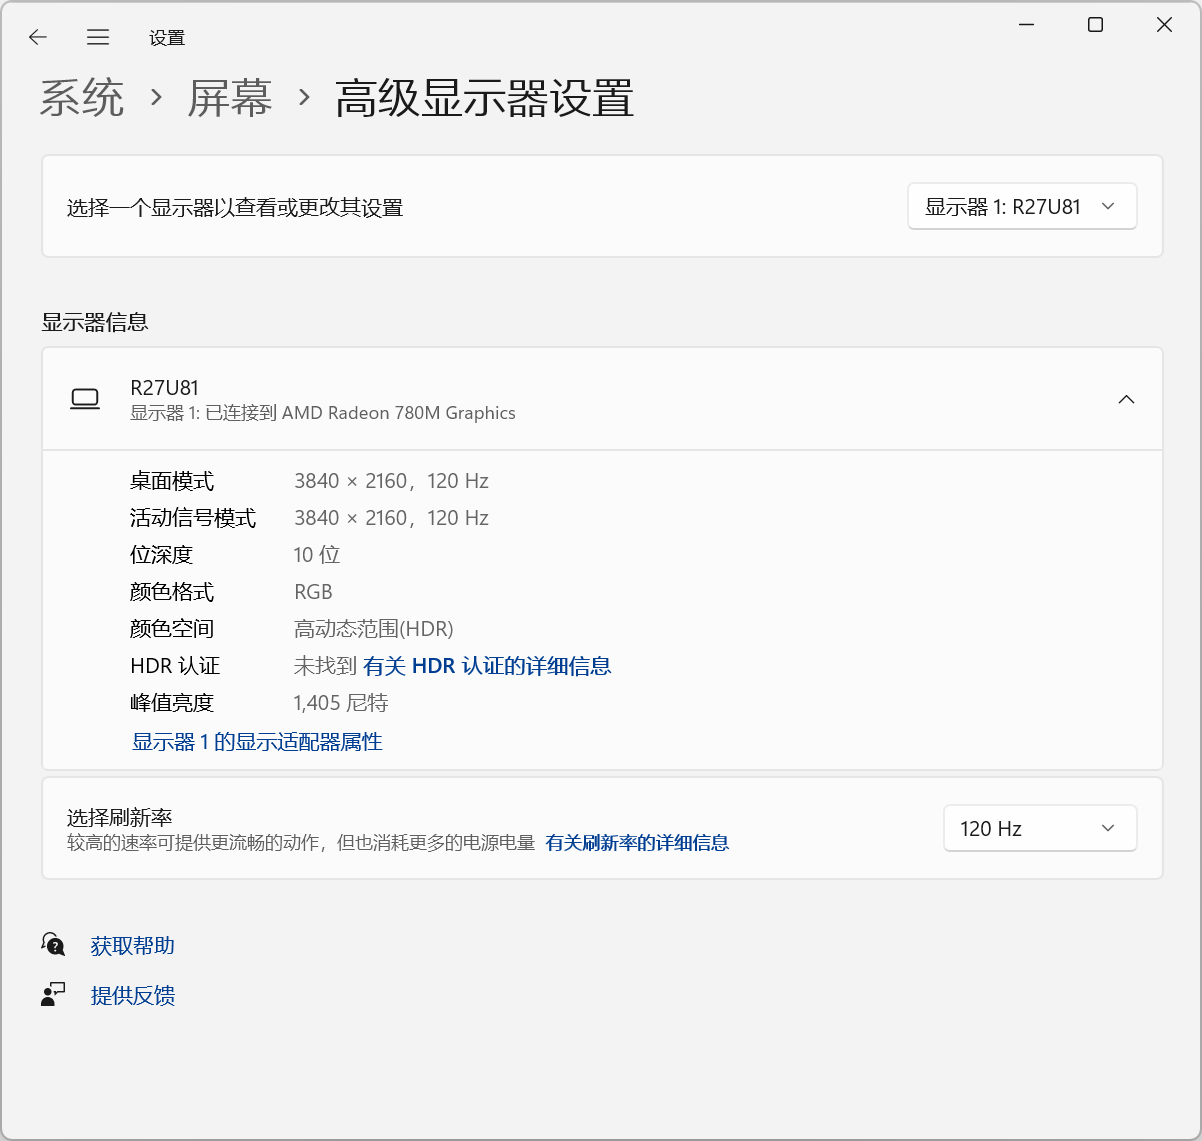
Task: Collapse the R27U81 display info section
Action: 1126,399
